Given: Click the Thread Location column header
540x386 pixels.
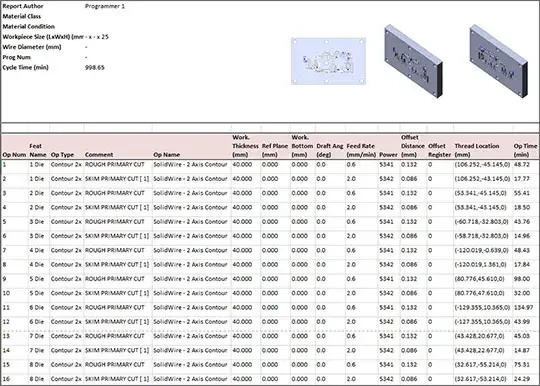Looking at the screenshot, I should (x=477, y=150).
